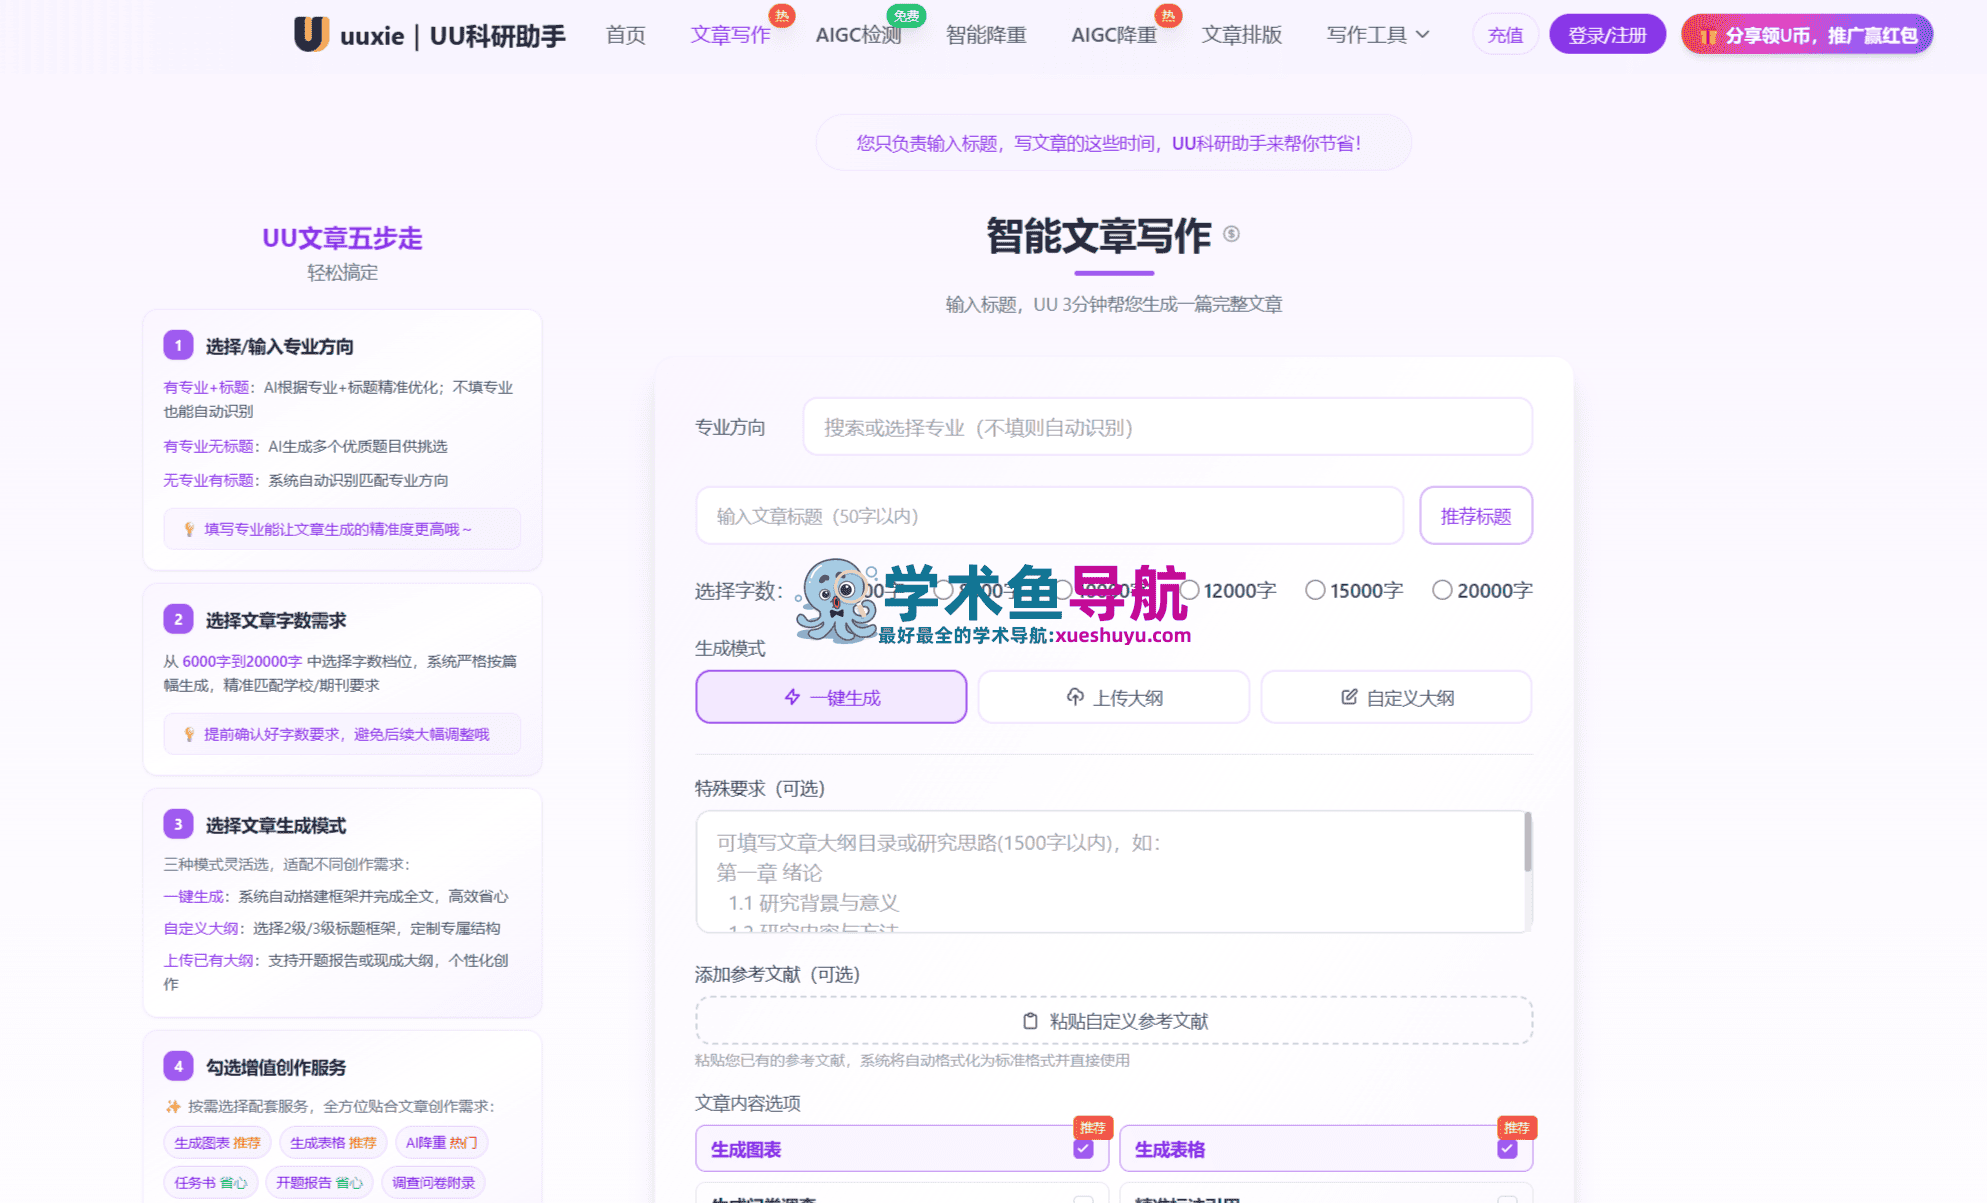This screenshot has height=1203, width=1987.
Task: Click tip 填写专业能让文章生成的精准度更高哦
Action: click(x=342, y=529)
